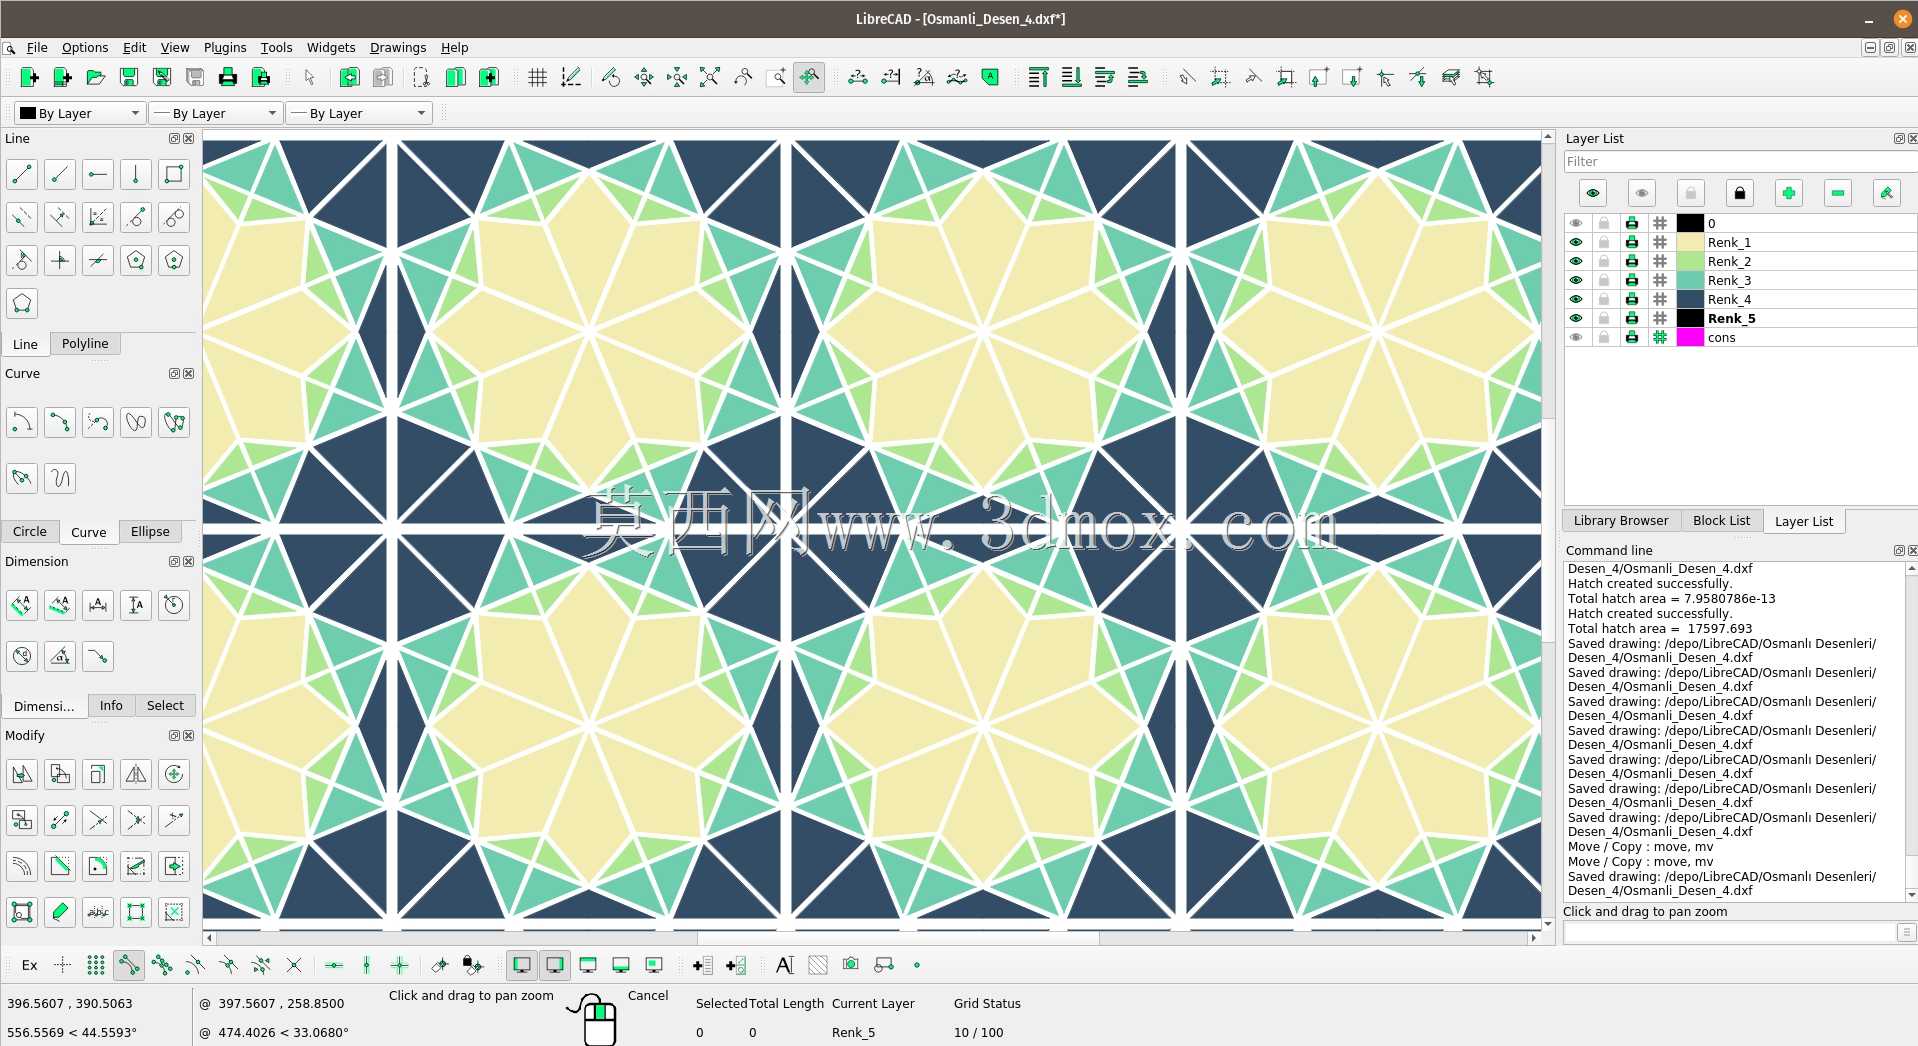This screenshot has width=1918, height=1046.
Task: Open the line type By Layer dropdown
Action: coord(359,113)
